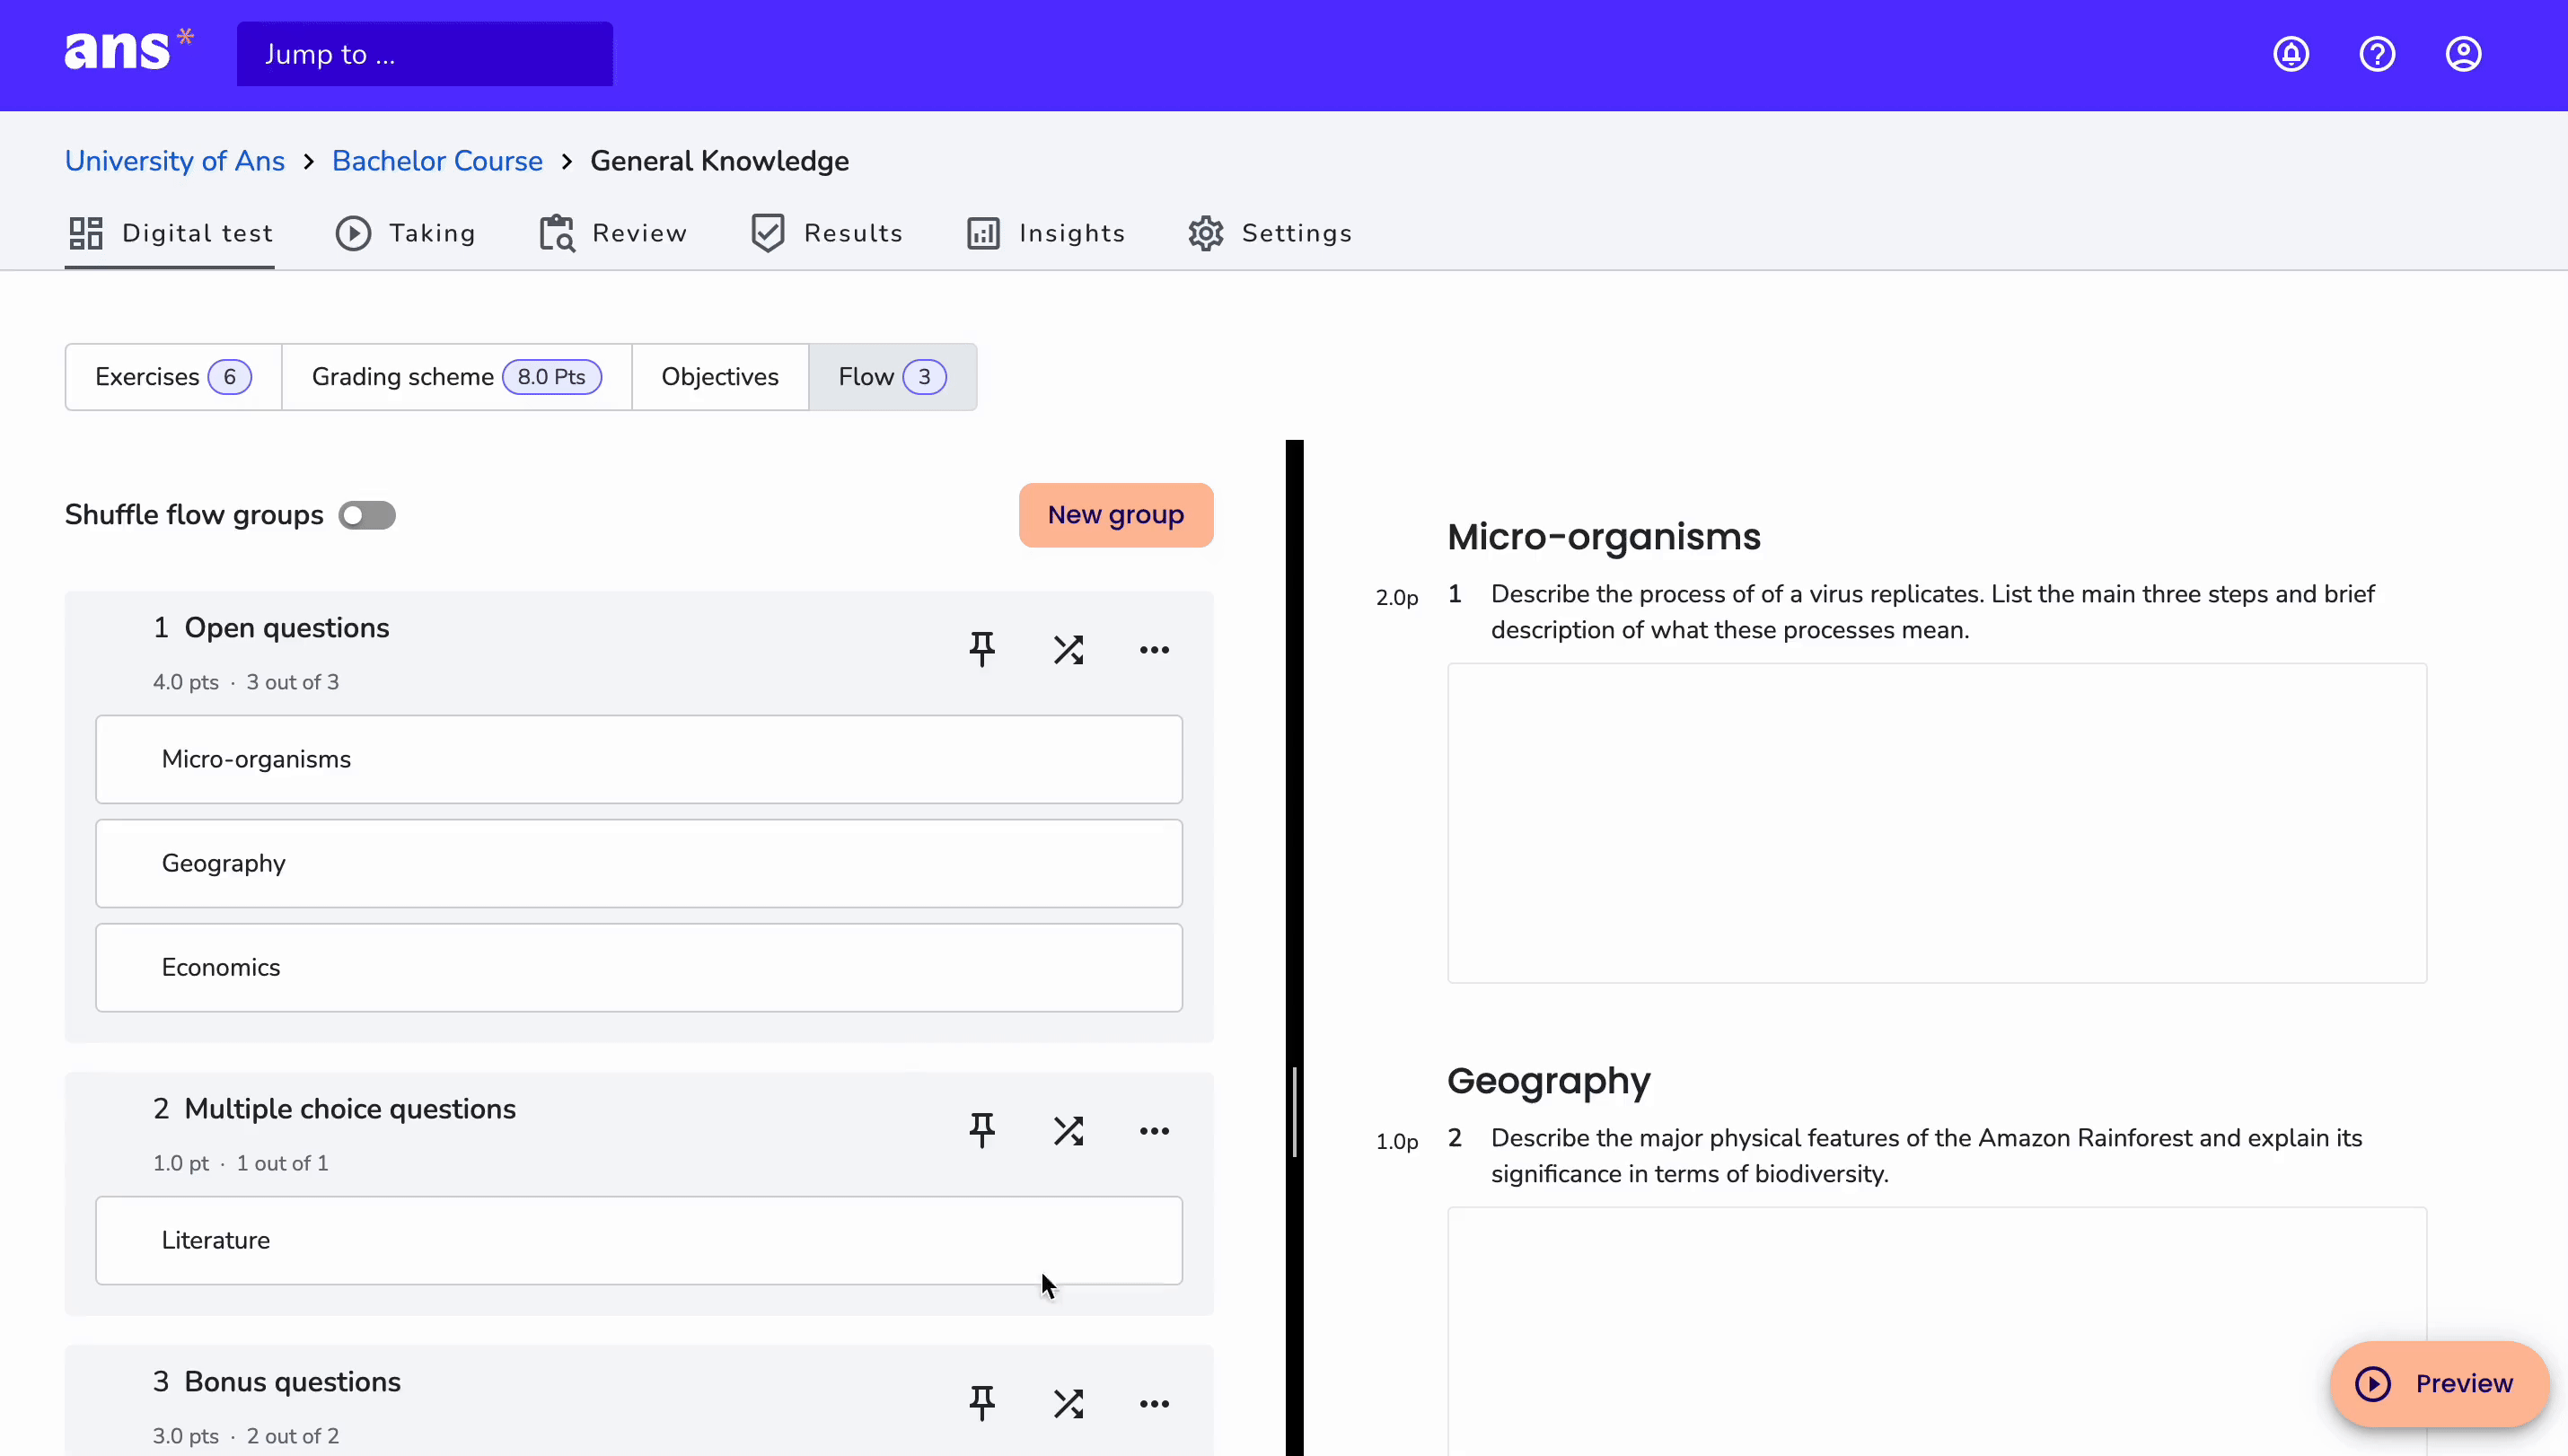Open the help question mark icon

(x=2377, y=54)
